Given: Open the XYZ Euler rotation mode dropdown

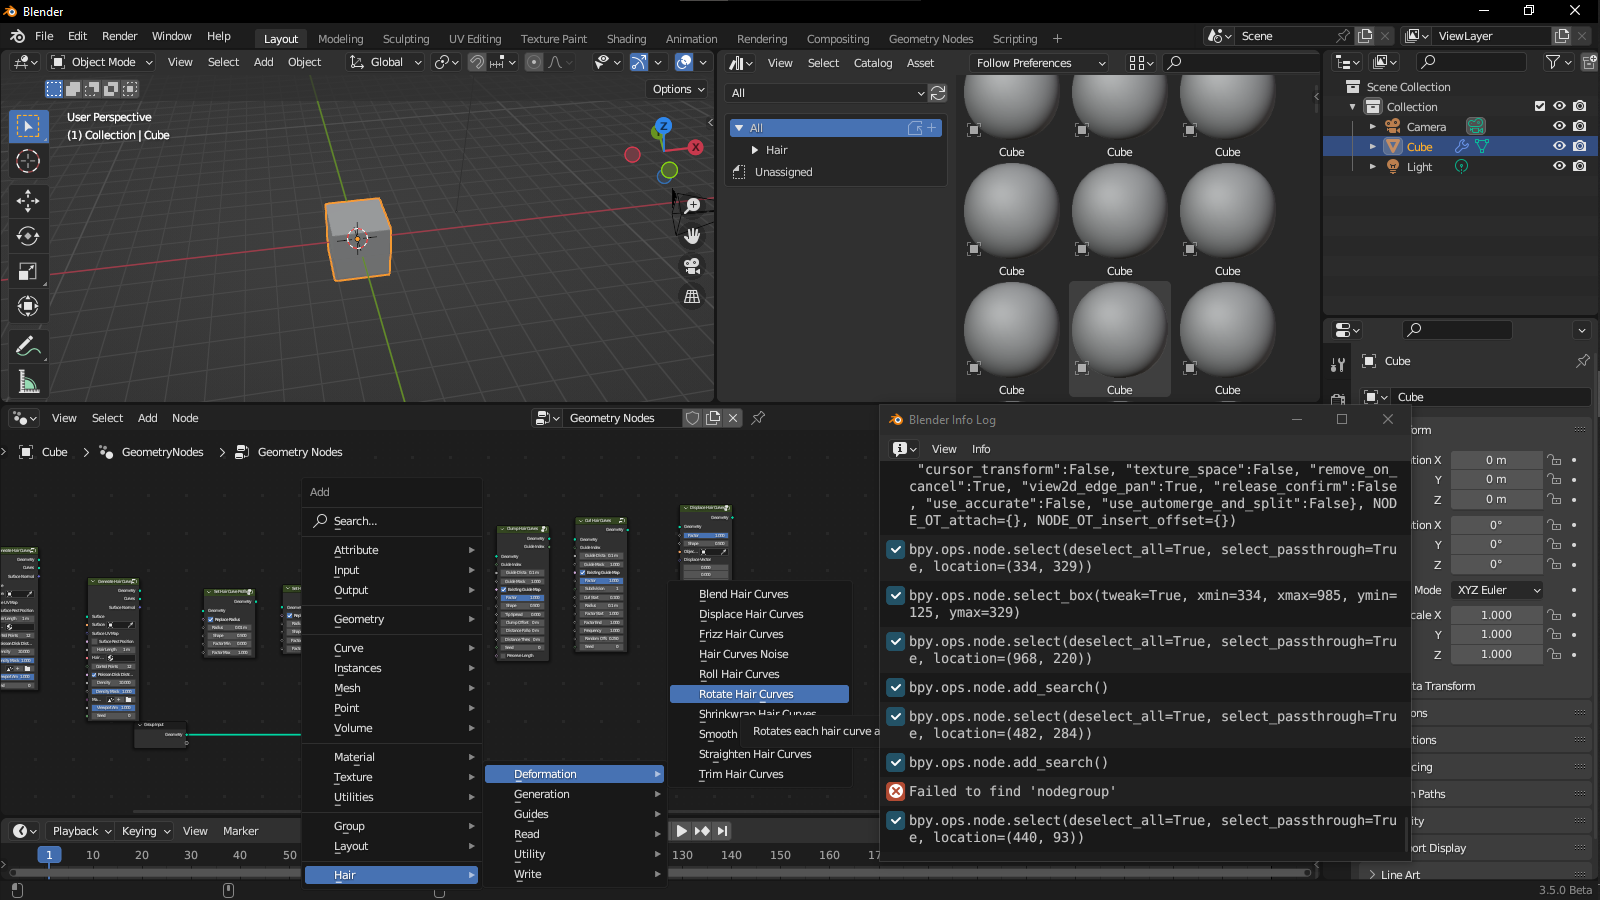Looking at the screenshot, I should coord(1497,590).
